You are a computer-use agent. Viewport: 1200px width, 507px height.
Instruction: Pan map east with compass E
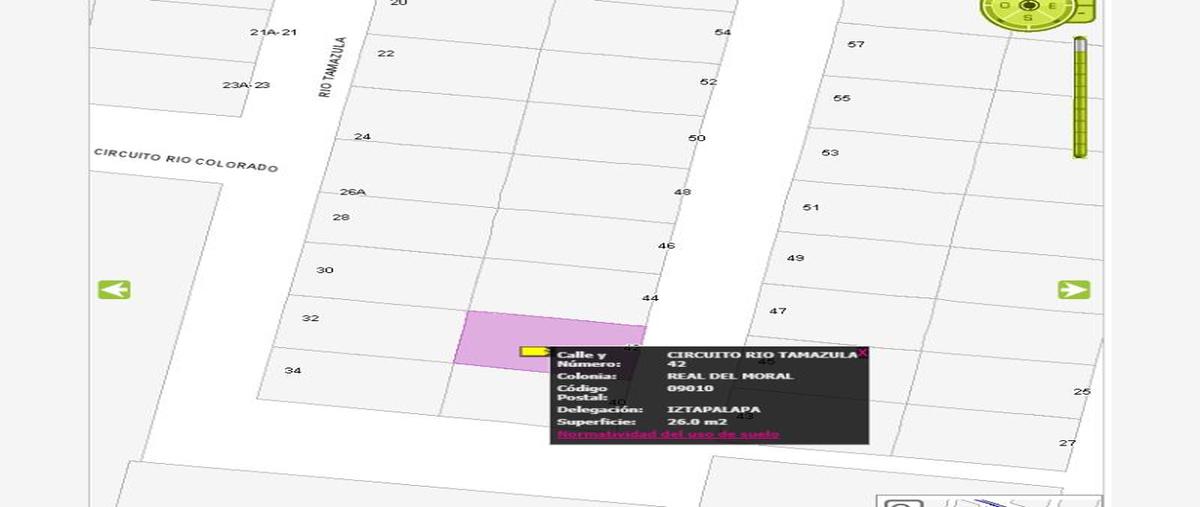[1054, 6]
